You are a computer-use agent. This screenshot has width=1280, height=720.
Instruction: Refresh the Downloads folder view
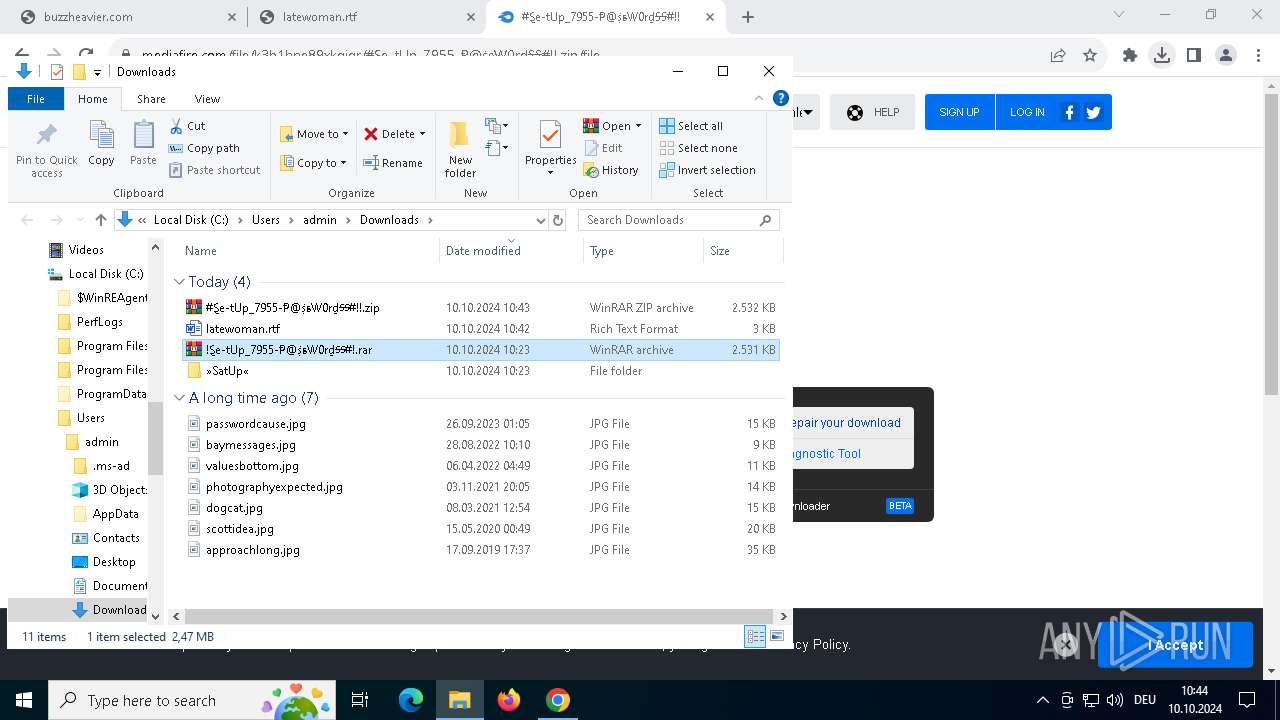pyautogui.click(x=558, y=220)
